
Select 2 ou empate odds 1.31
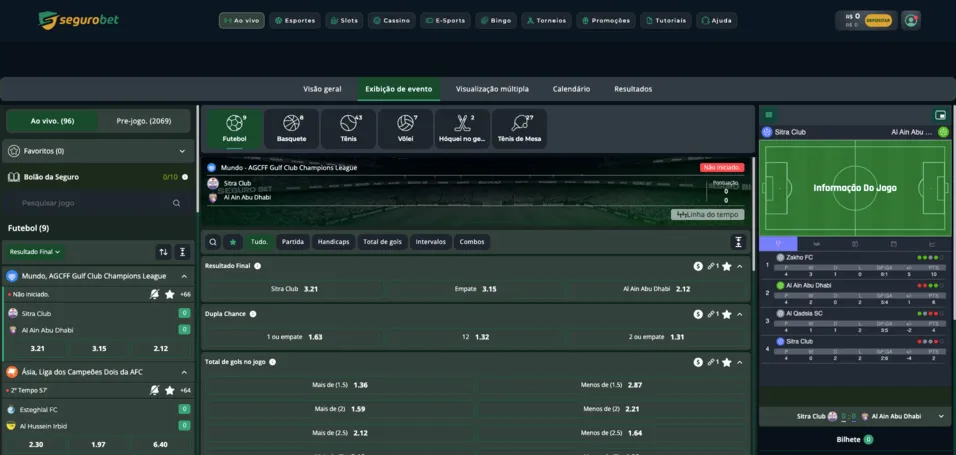click(x=656, y=337)
